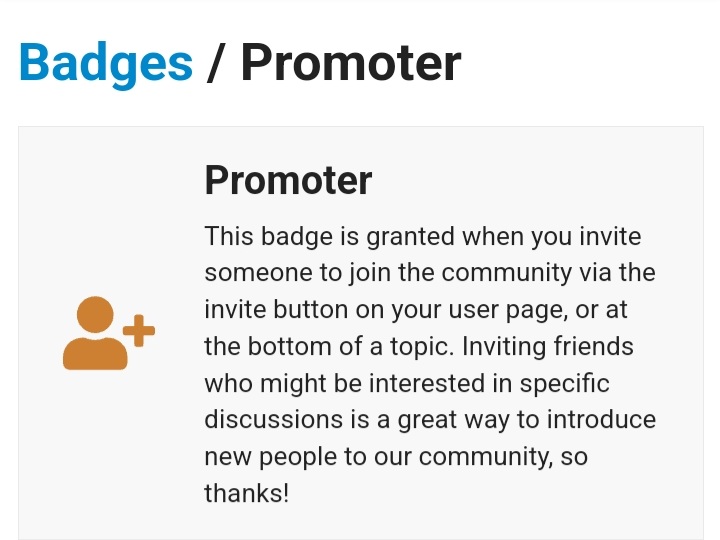Click the line "who might be interested in specific"
The image size is (720, 540).
(x=406, y=384)
